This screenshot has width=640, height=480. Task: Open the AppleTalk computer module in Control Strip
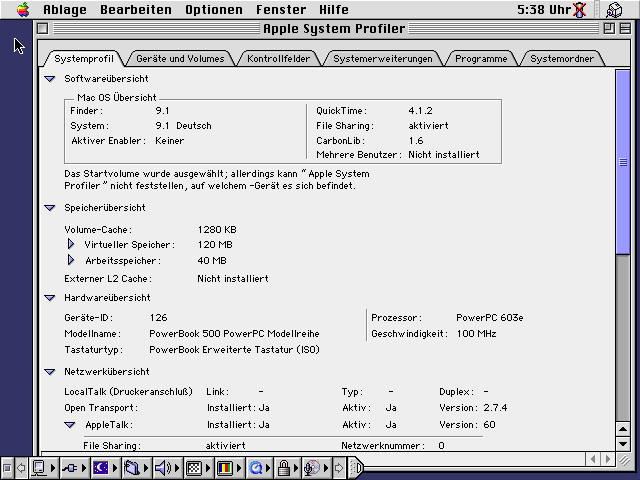pyautogui.click(x=43, y=468)
